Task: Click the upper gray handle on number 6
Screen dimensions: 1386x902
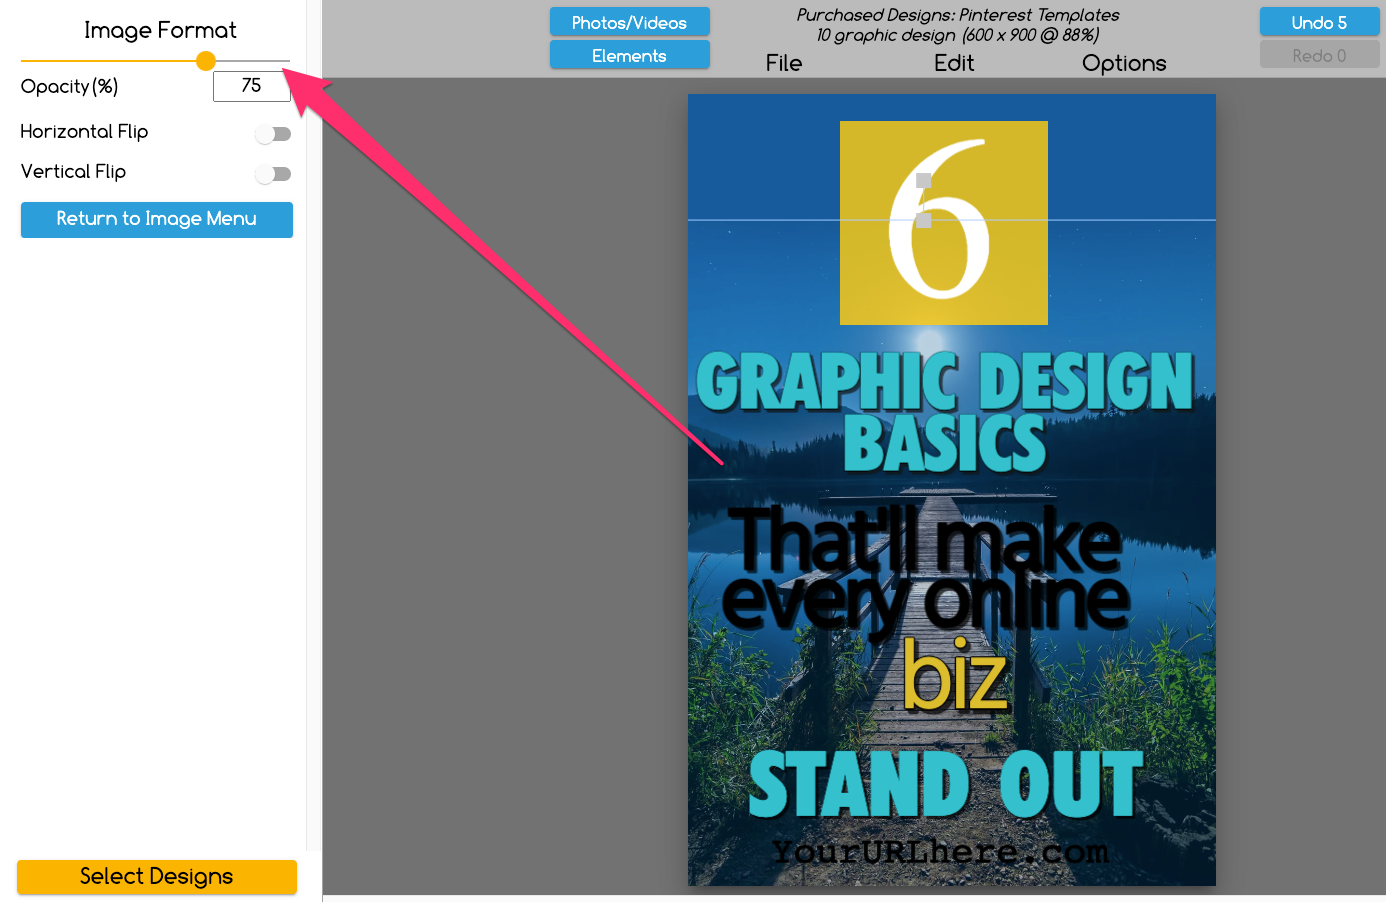Action: (x=924, y=181)
